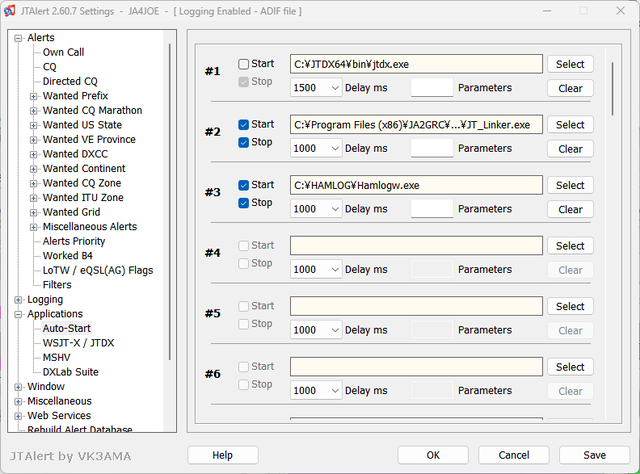Expand the Wanted Prefix node

(x=33, y=96)
